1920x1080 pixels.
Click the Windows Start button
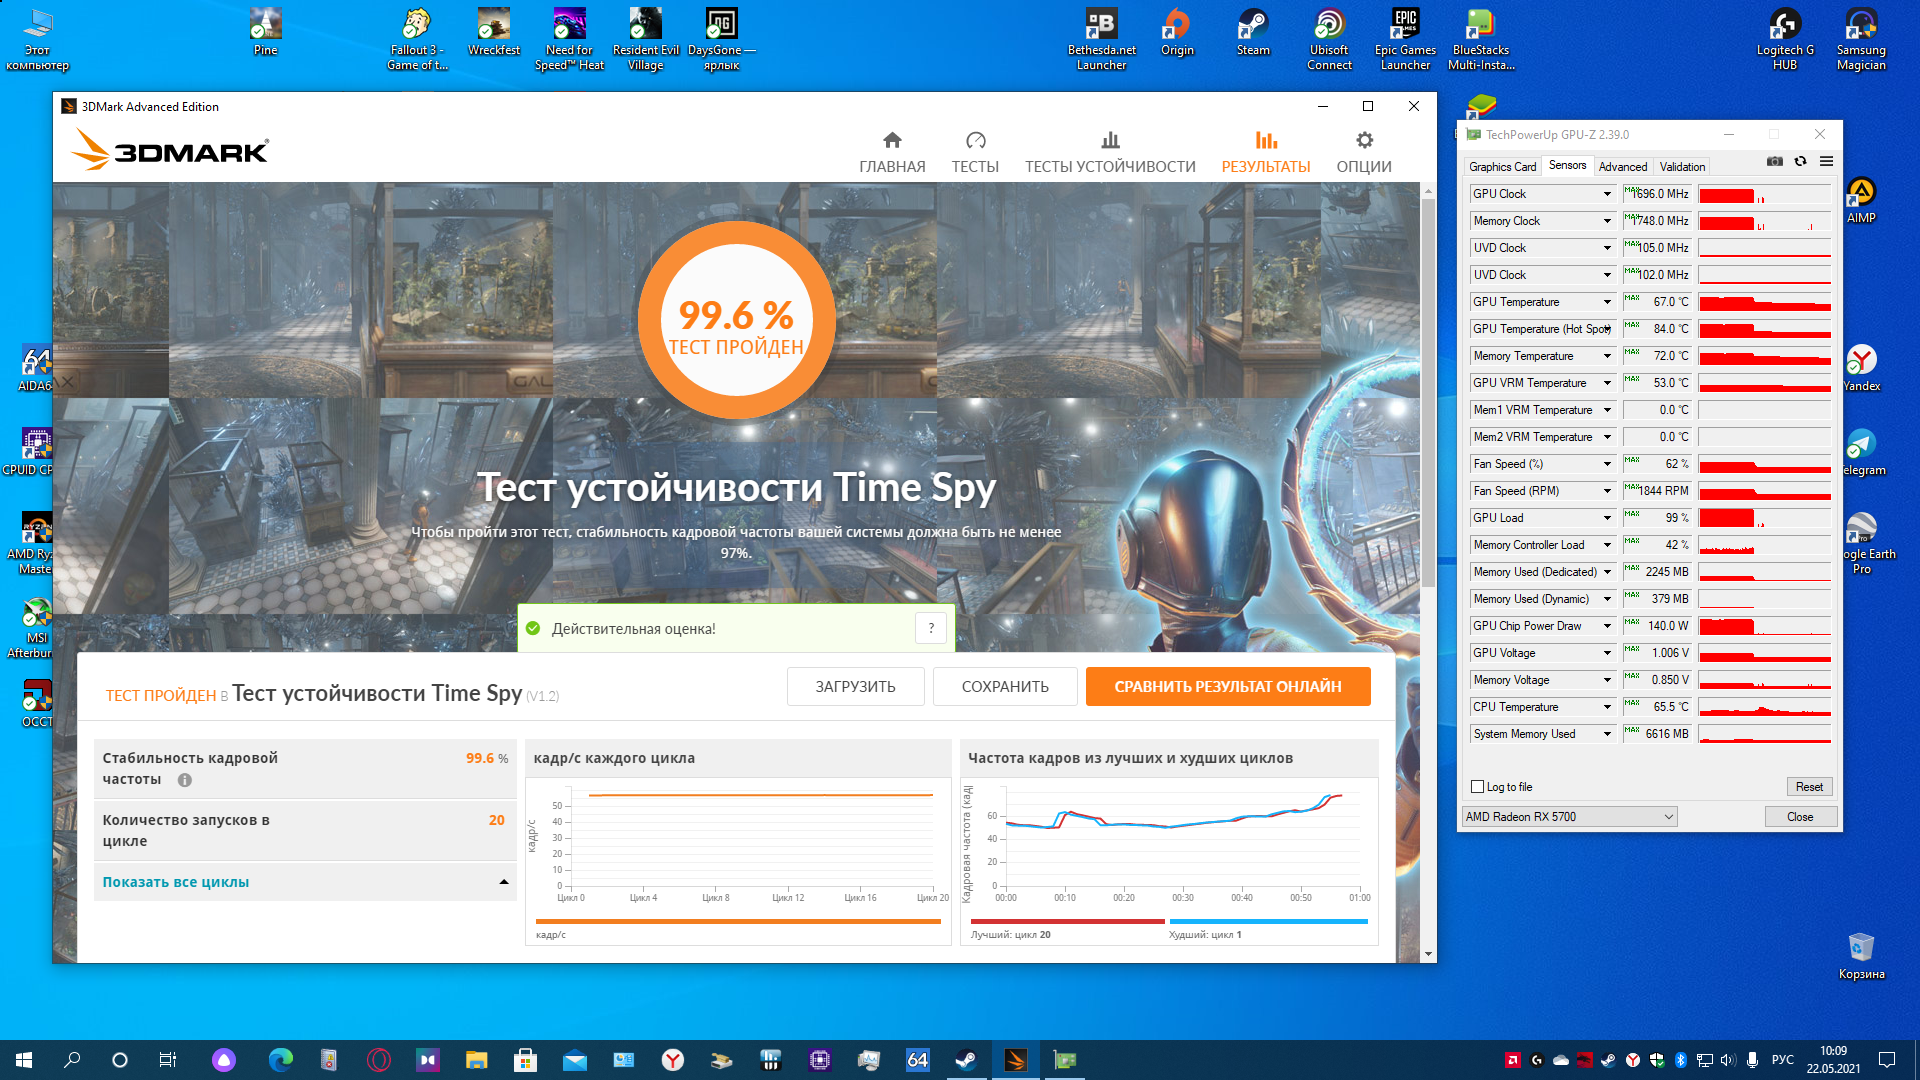click(x=24, y=1060)
